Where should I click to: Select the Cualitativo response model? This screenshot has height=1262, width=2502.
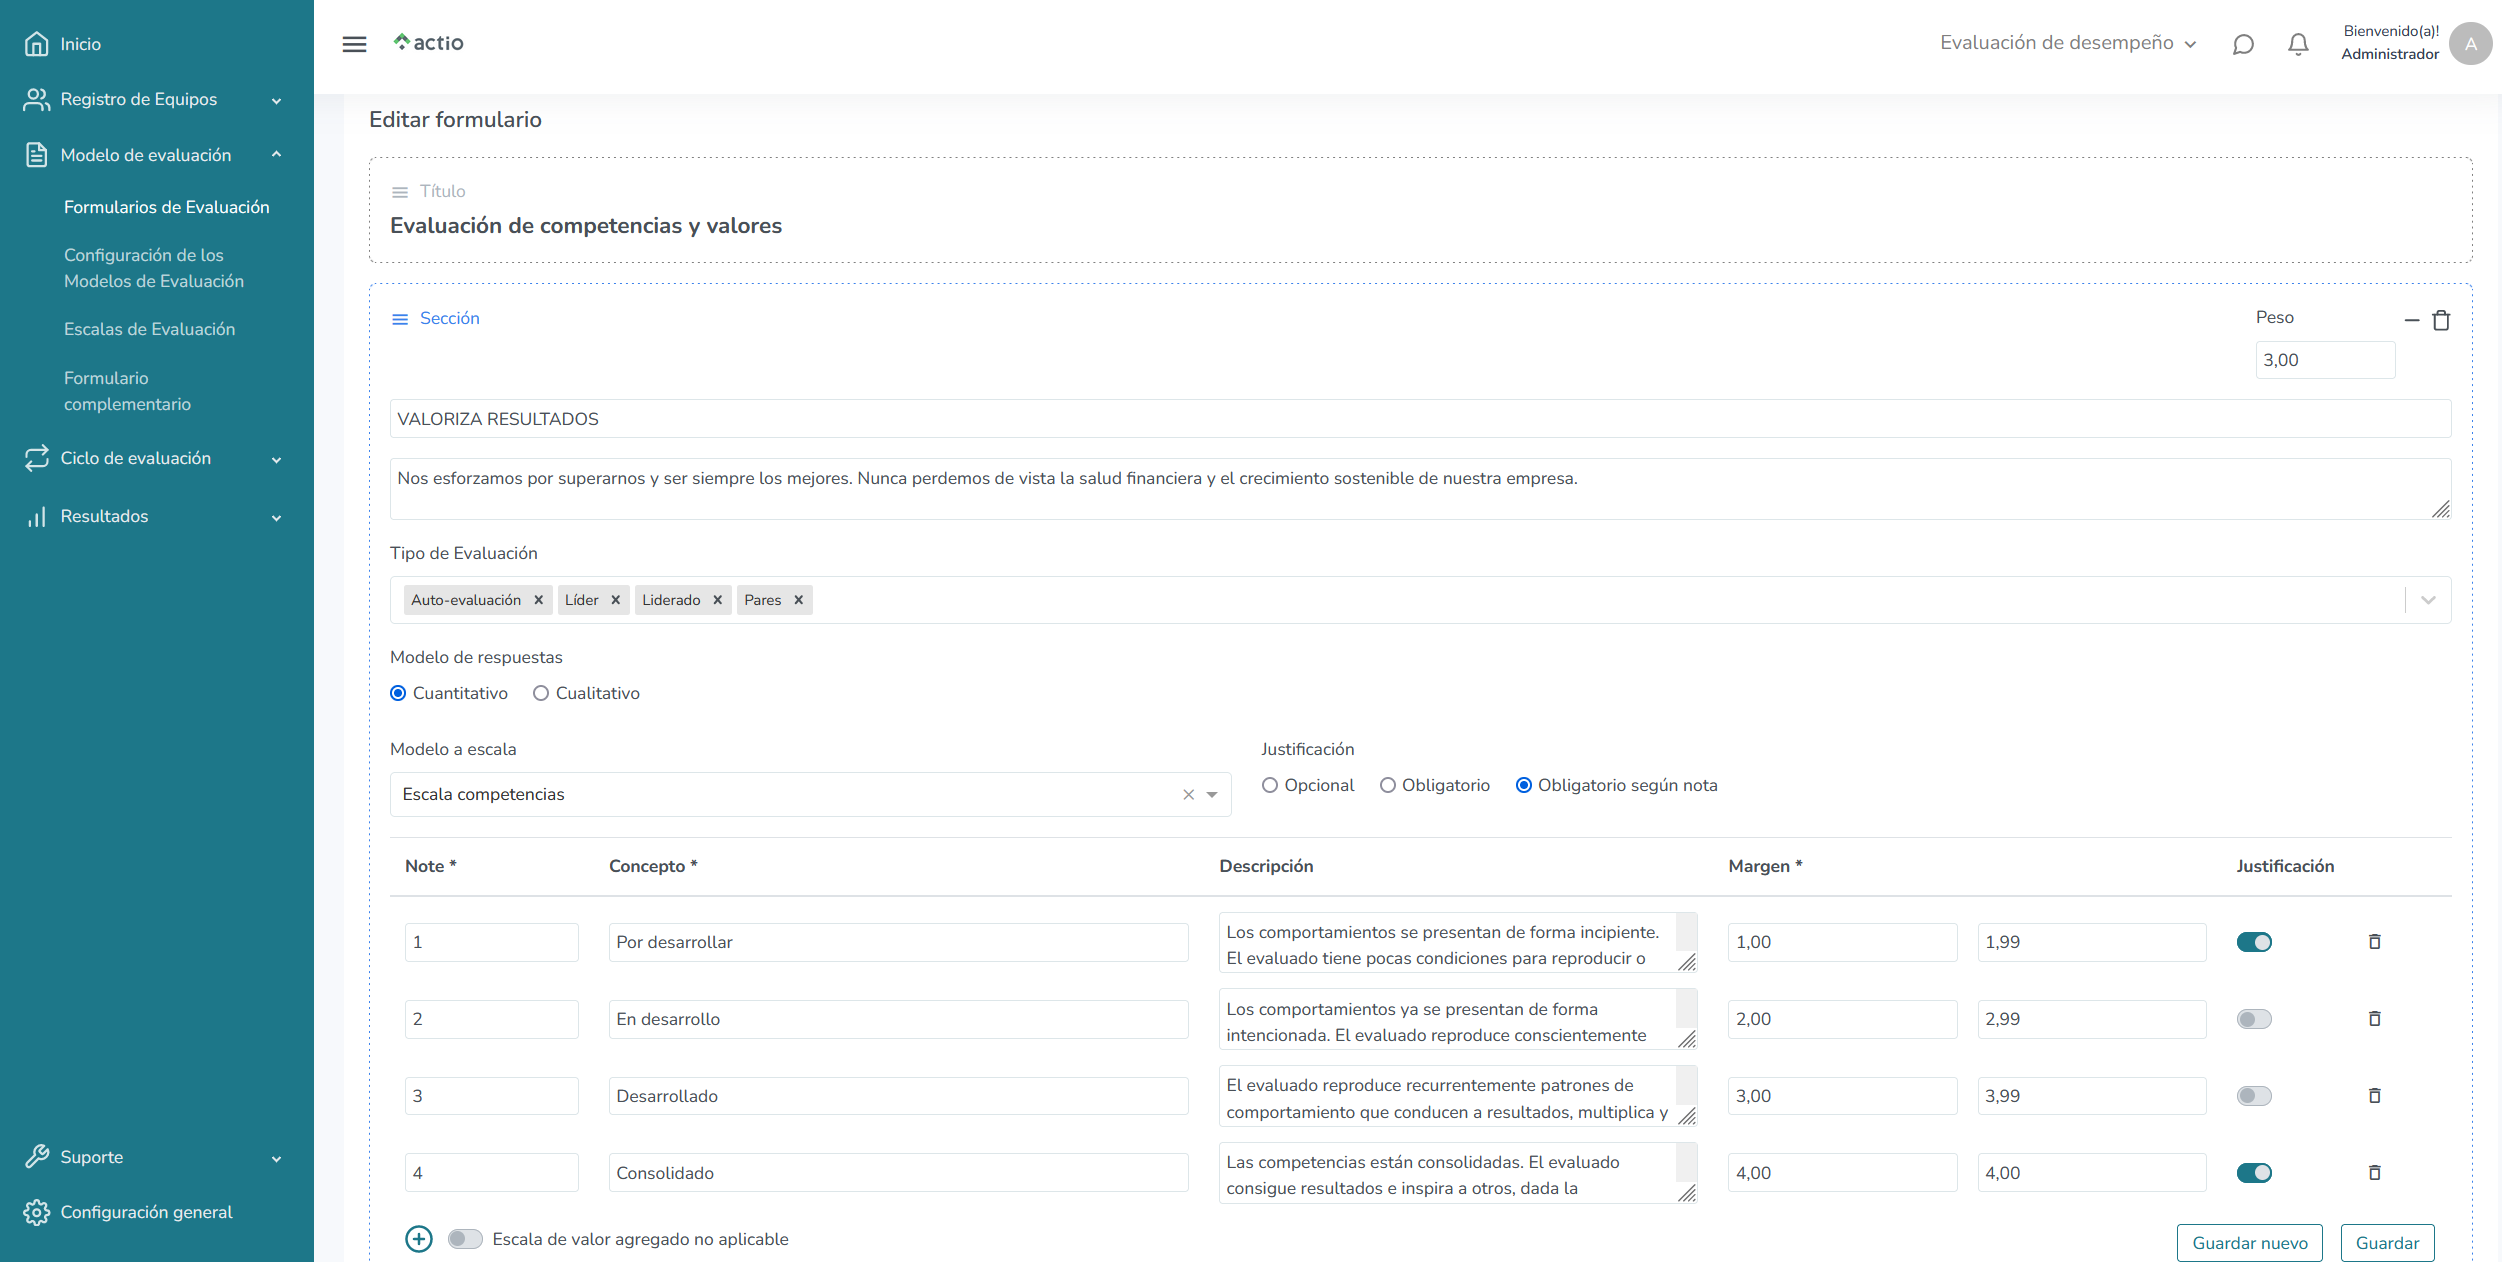[x=541, y=693]
